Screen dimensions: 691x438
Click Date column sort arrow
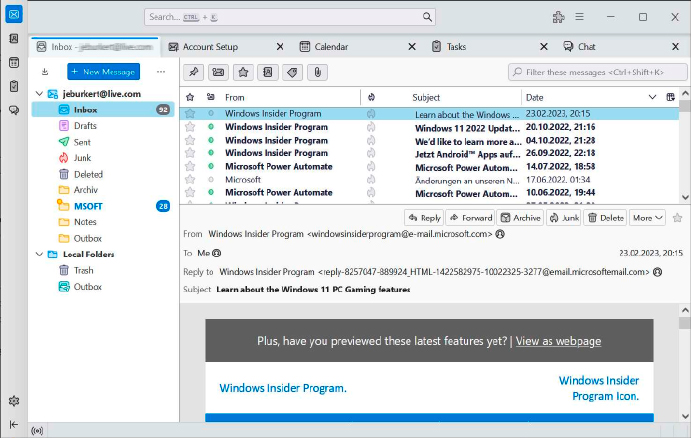[653, 97]
